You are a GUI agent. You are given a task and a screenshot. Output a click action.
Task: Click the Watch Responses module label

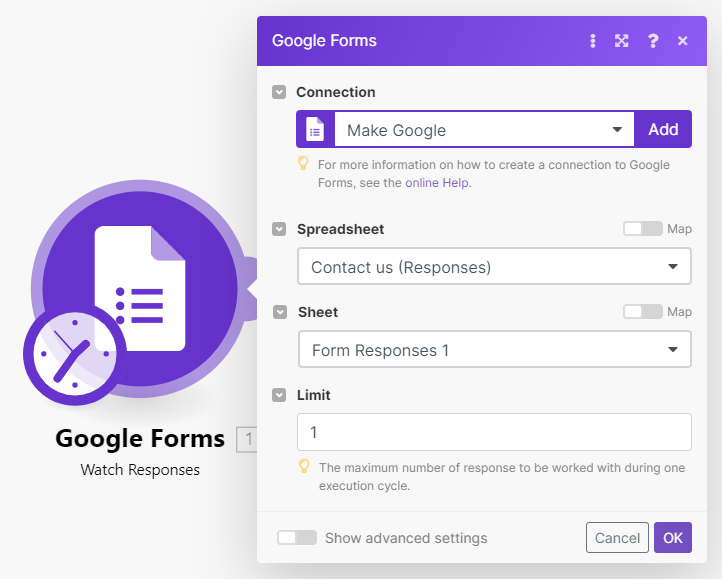click(x=140, y=470)
